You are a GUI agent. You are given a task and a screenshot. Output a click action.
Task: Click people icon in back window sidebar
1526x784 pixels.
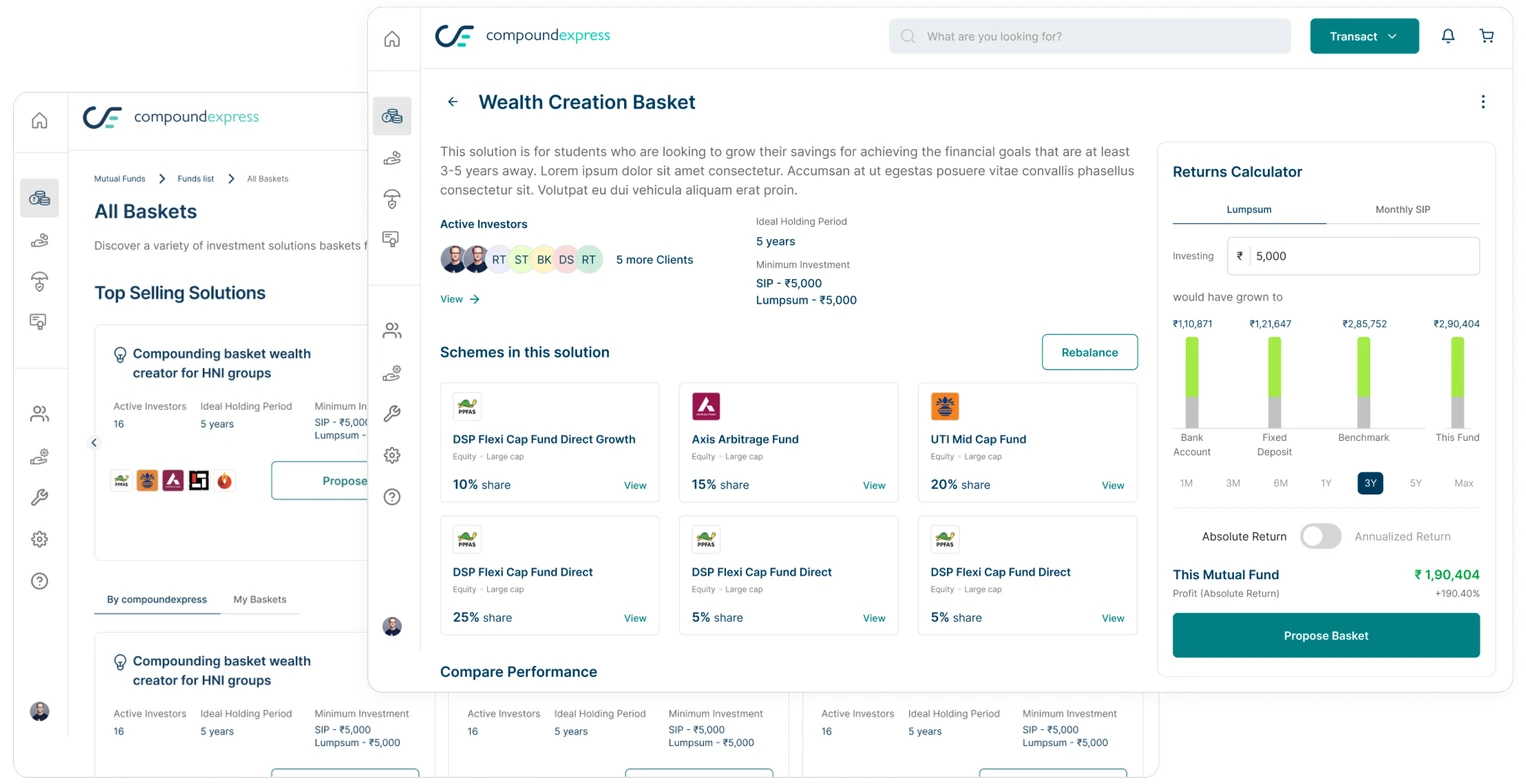click(x=39, y=414)
